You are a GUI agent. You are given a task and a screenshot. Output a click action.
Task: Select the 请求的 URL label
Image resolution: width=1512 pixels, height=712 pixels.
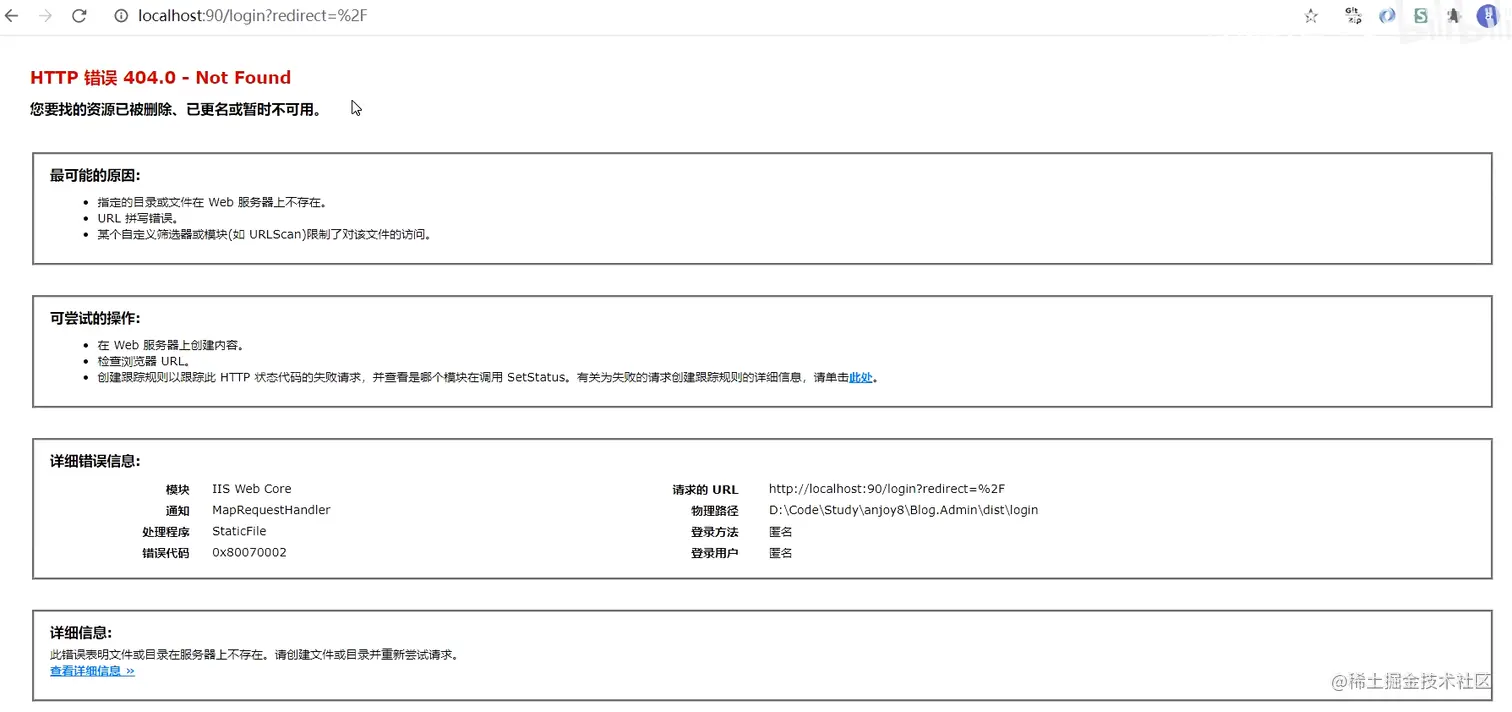[x=705, y=490]
